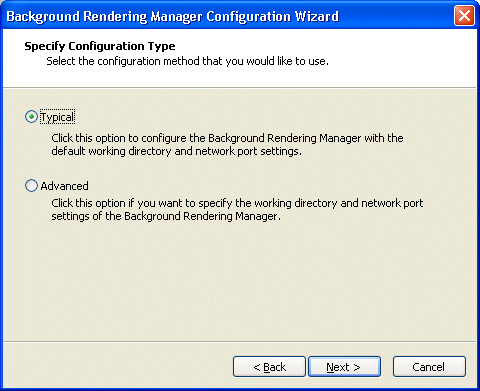
Task: Click the wizard title bar text
Action: point(172,16)
